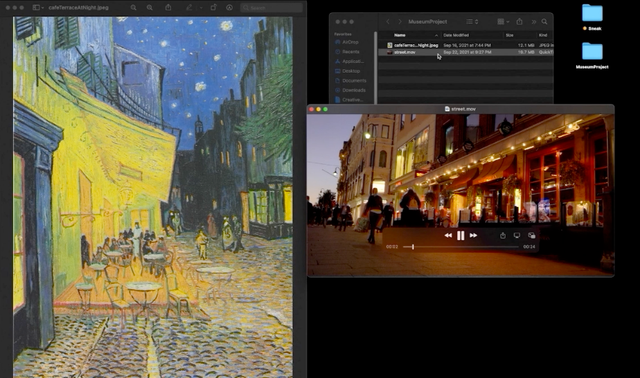Rotate the image in Preview toolbar
Image resolution: width=640 pixels, height=378 pixels.
[x=213, y=7]
